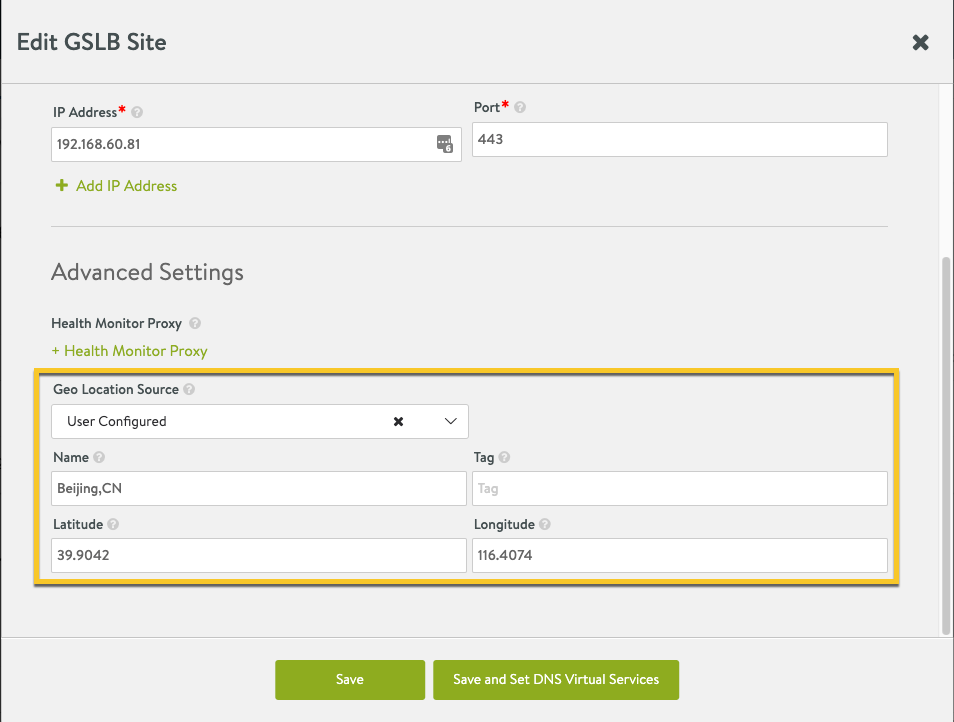Add a Health Monitor Proxy
954x722 pixels.
[130, 351]
